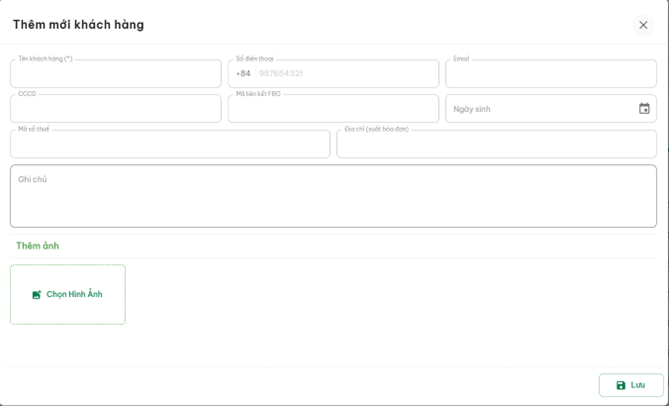
Task: Select the CCCD text field
Action: click(115, 110)
